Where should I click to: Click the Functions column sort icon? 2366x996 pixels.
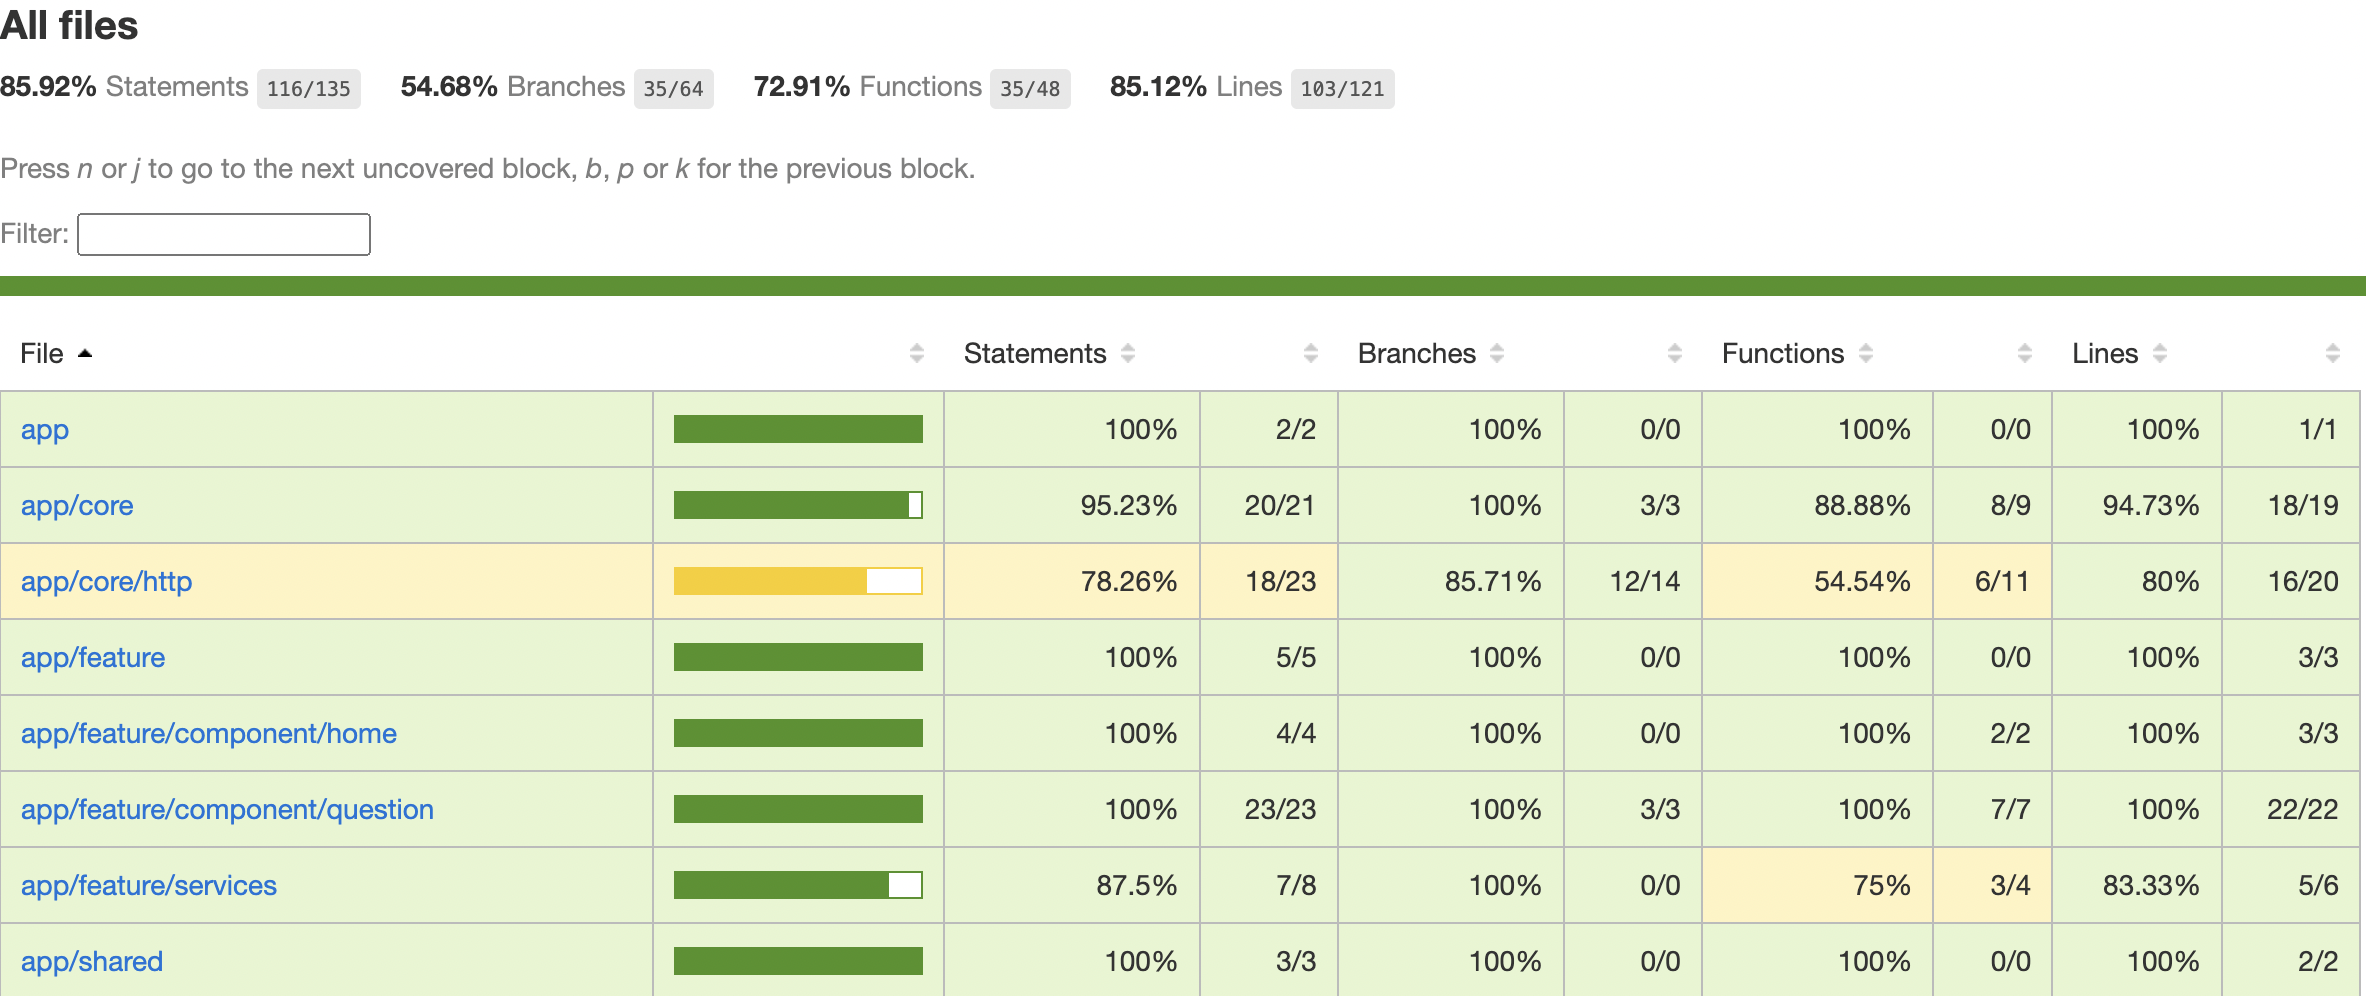[1866, 353]
